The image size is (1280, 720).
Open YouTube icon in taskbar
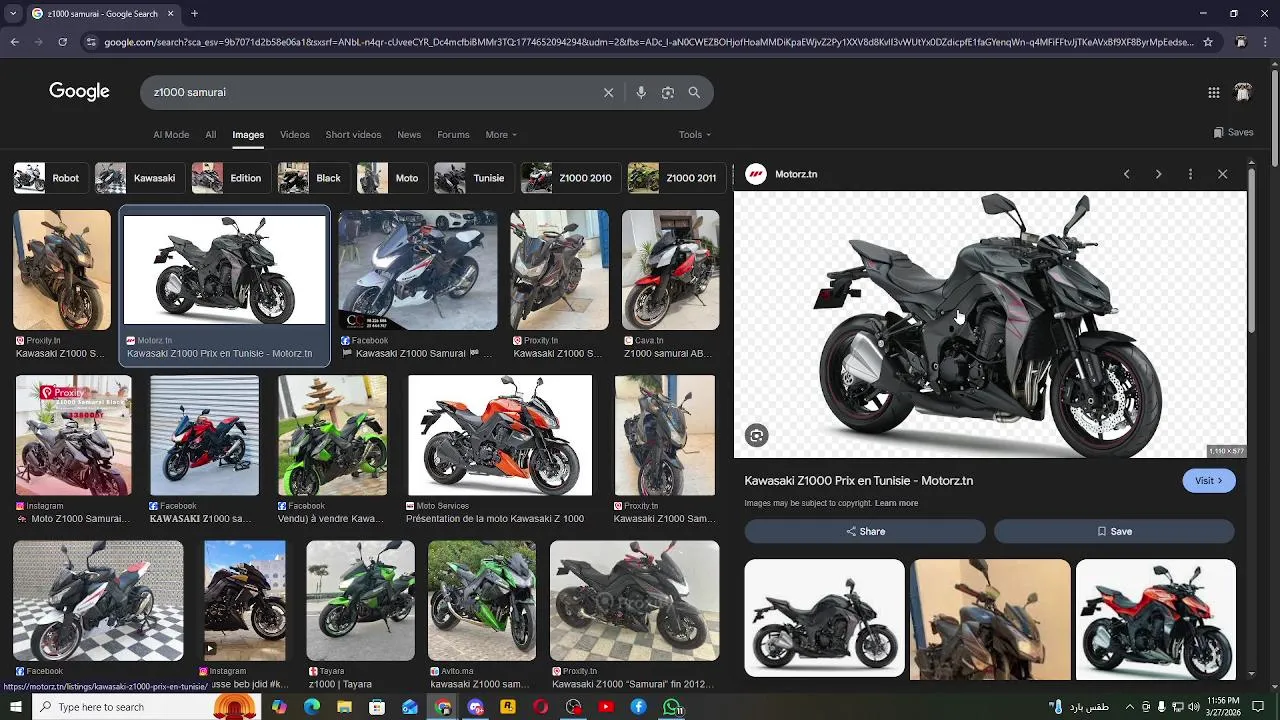pyautogui.click(x=606, y=707)
